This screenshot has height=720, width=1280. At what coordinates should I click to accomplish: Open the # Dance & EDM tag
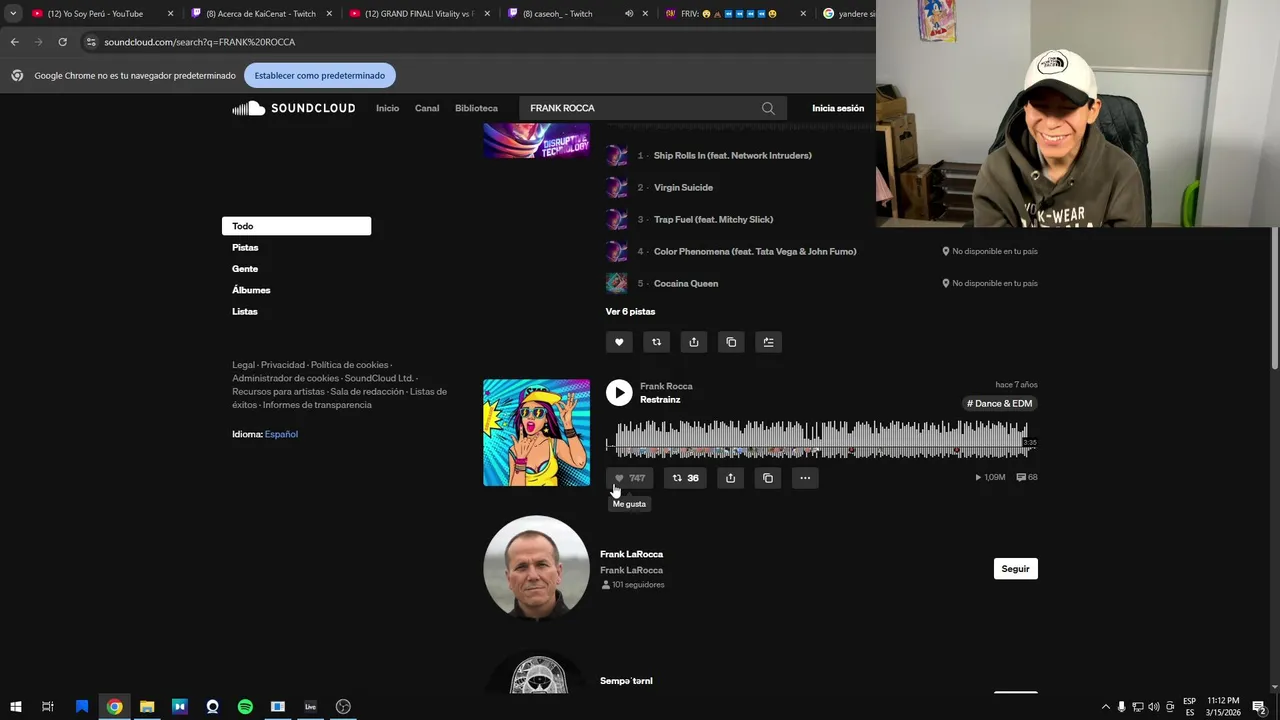(1000, 403)
